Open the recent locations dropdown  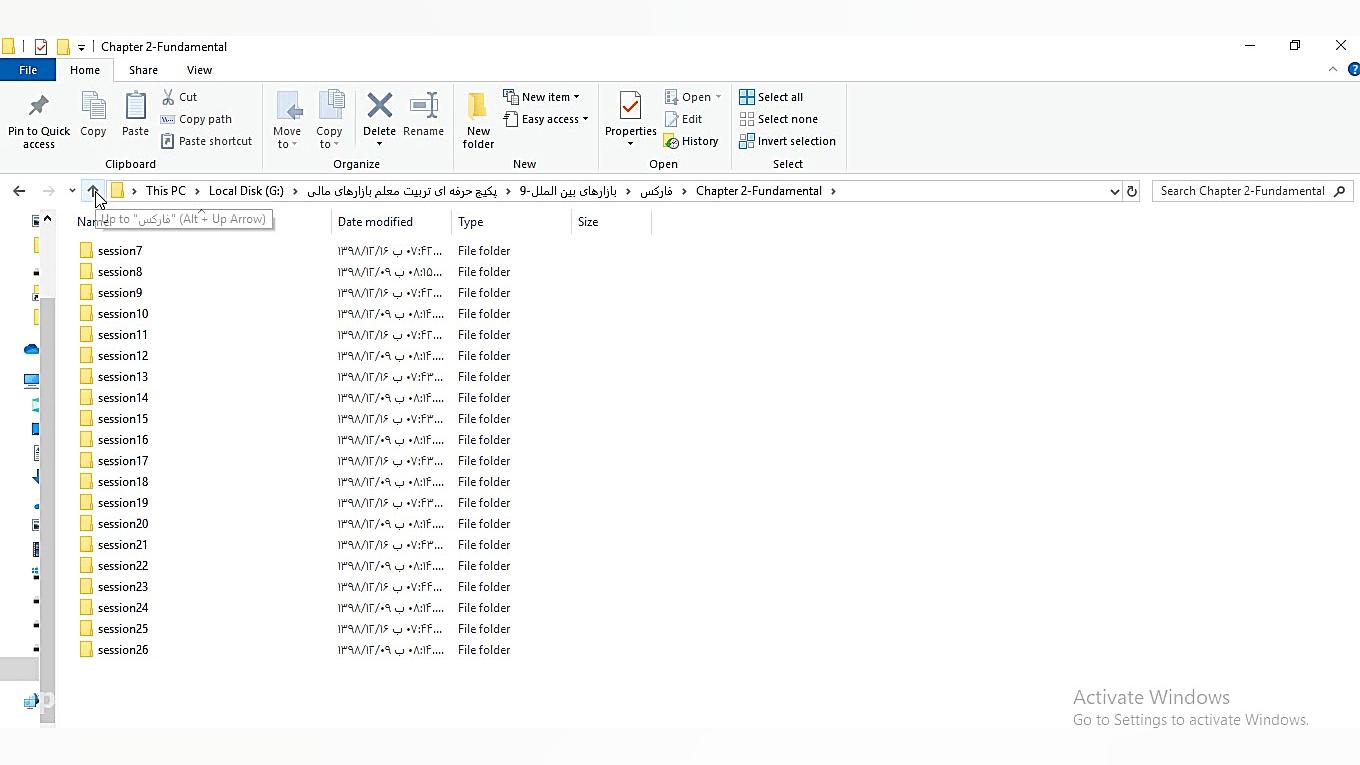click(x=72, y=191)
